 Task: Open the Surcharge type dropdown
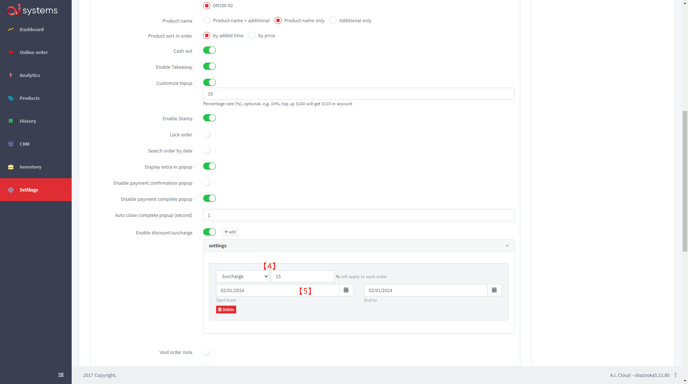(x=243, y=276)
